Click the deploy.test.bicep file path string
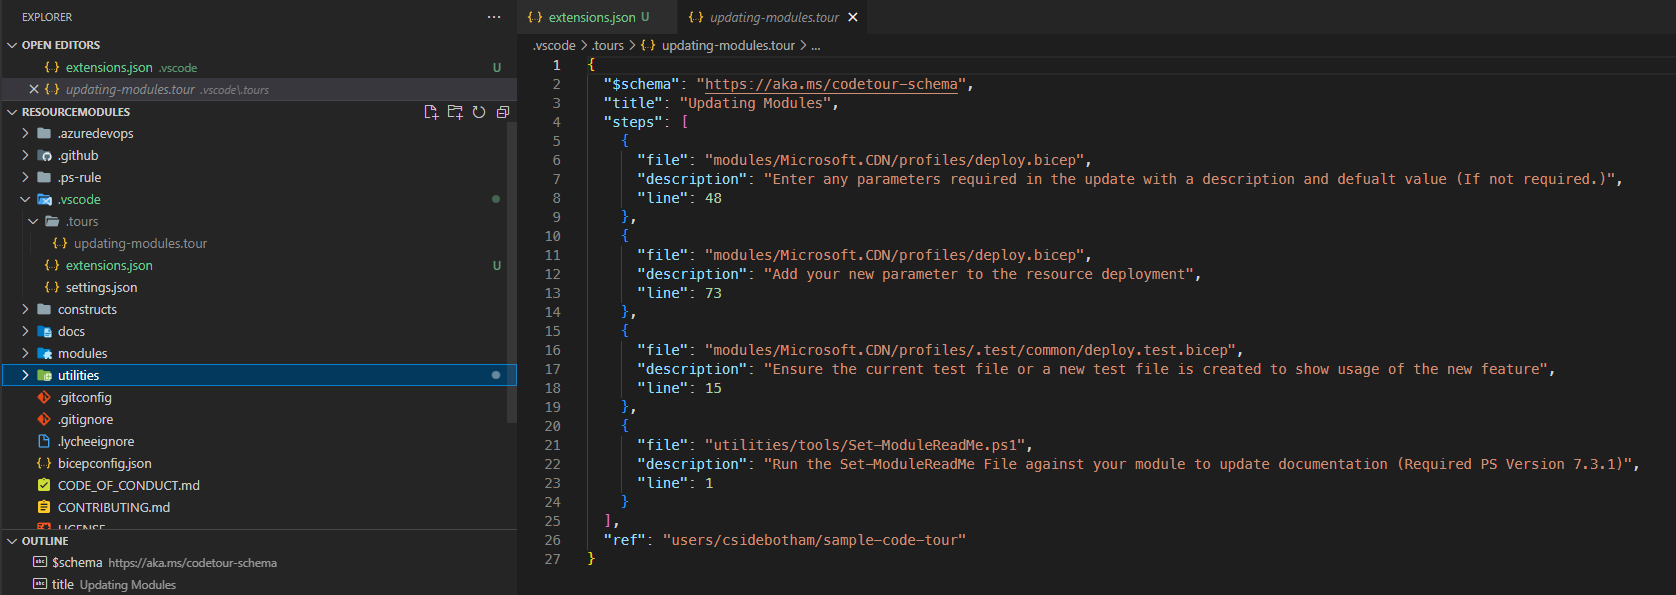 pyautogui.click(x=971, y=350)
